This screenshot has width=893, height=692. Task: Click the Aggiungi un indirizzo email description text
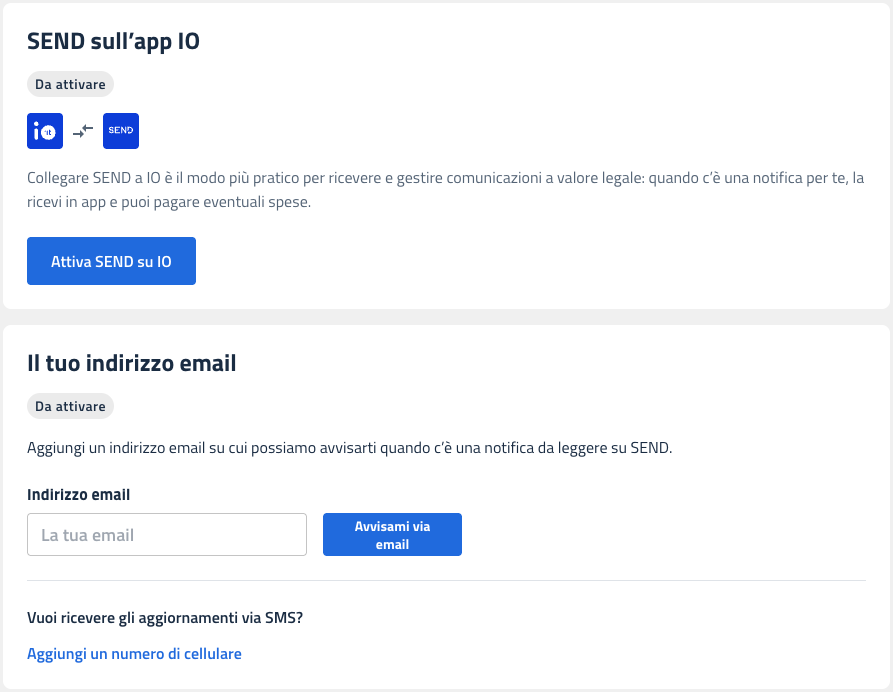349,448
